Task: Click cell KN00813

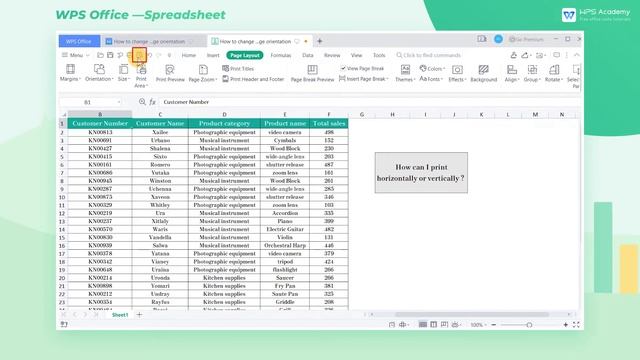Action: [100, 132]
